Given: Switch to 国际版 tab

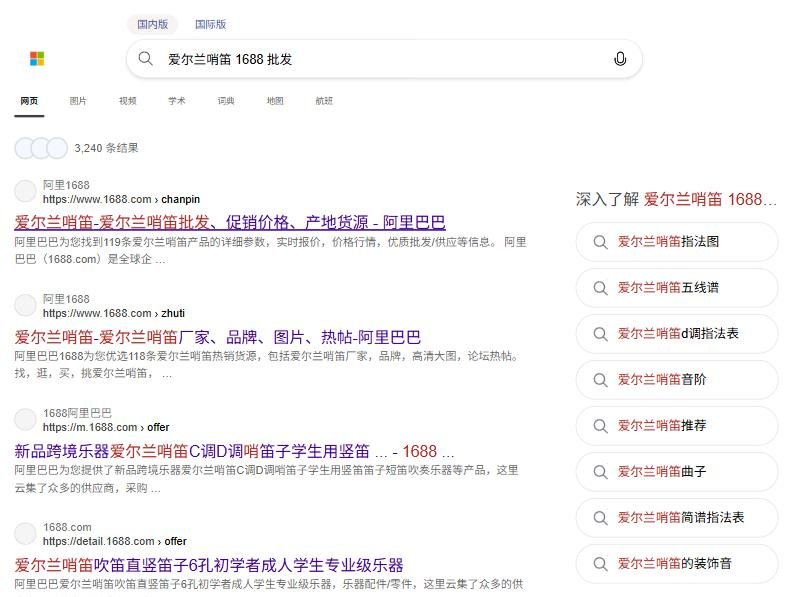Looking at the screenshot, I should [x=210, y=24].
